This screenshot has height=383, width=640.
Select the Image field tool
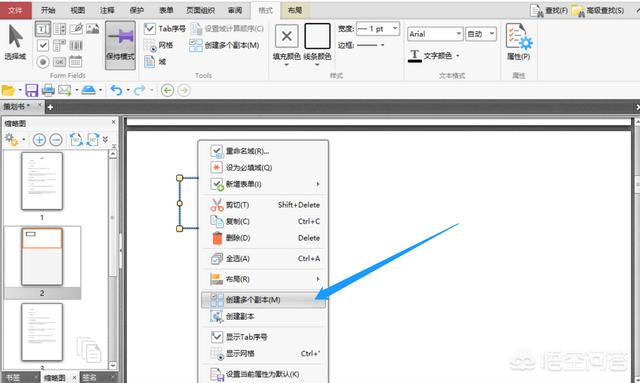point(93,29)
